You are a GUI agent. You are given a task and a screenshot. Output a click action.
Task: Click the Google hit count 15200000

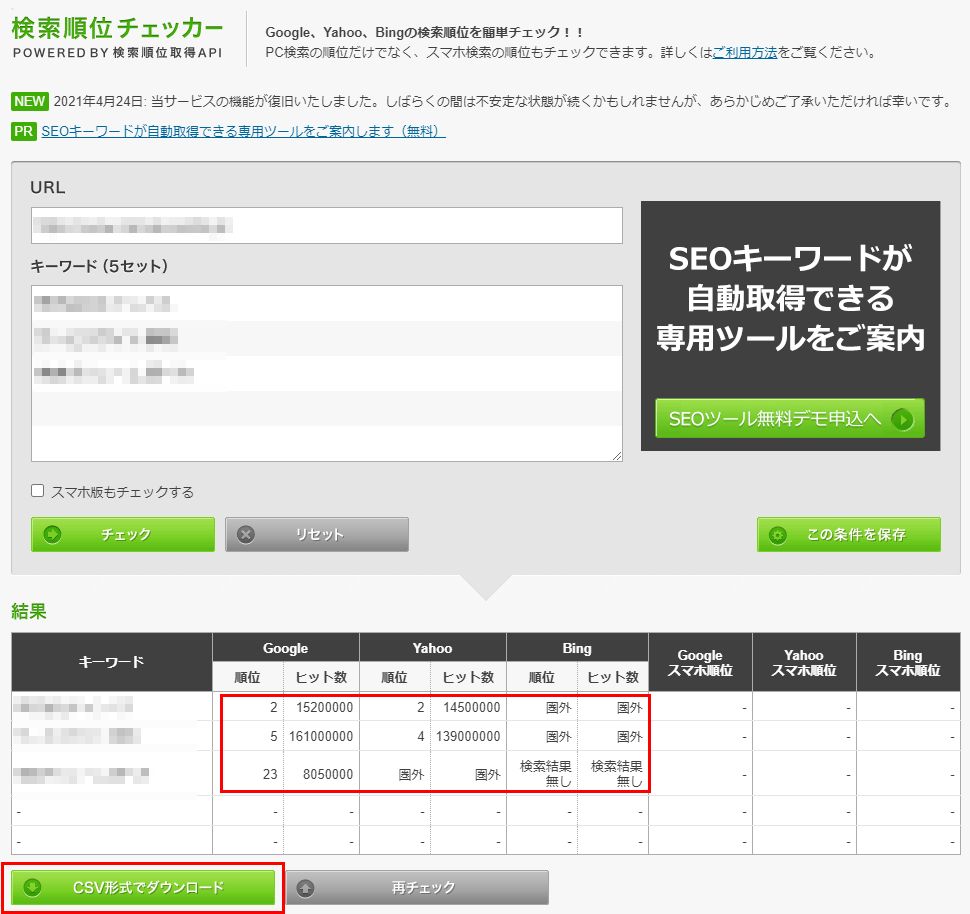pyautogui.click(x=324, y=707)
